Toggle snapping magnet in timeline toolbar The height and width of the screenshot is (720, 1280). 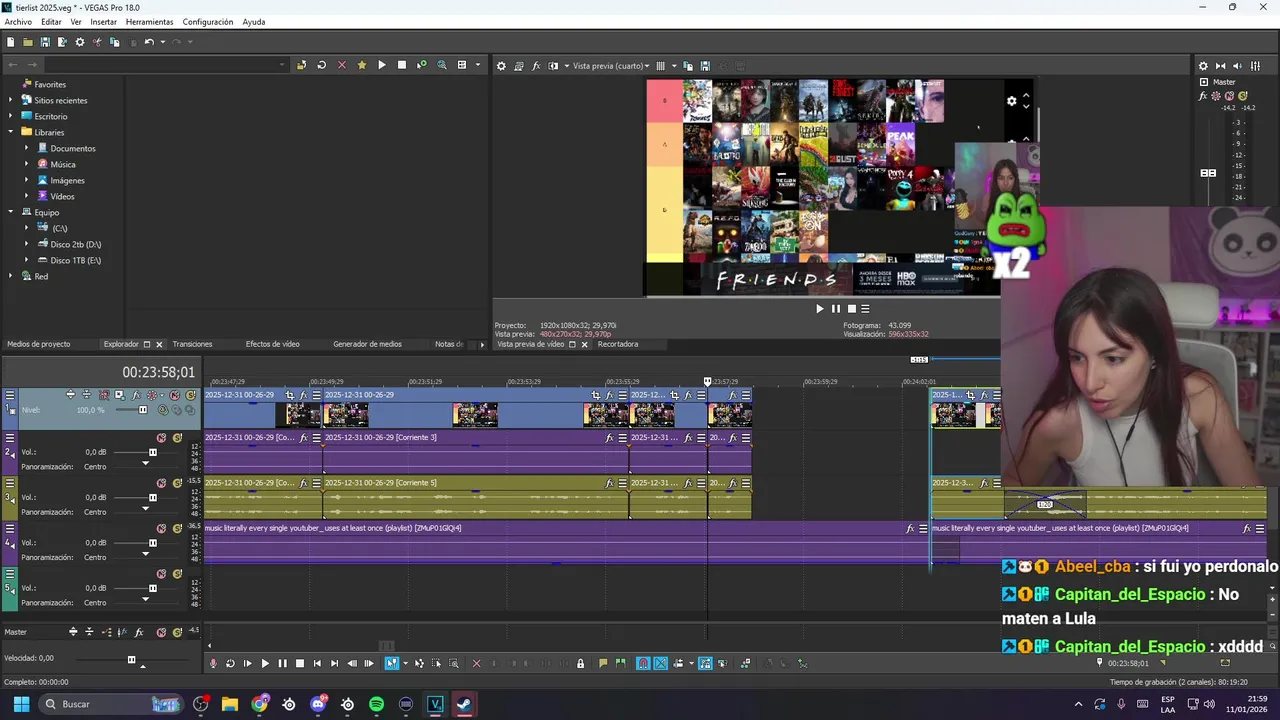[x=643, y=663]
